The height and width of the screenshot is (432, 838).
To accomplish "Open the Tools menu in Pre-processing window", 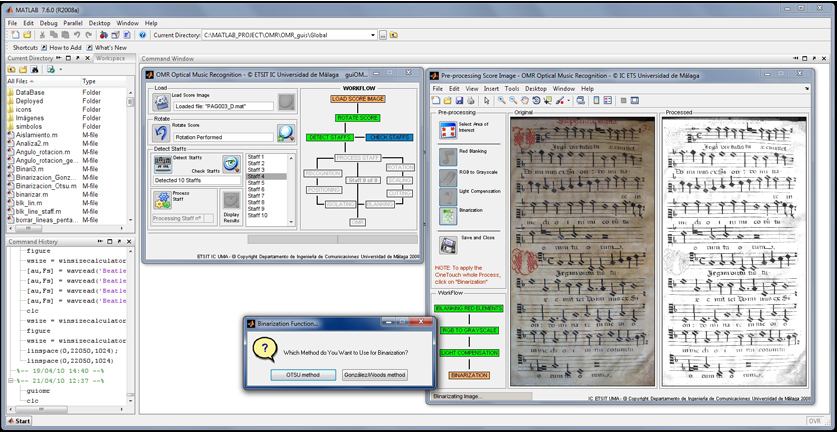I will (x=512, y=89).
